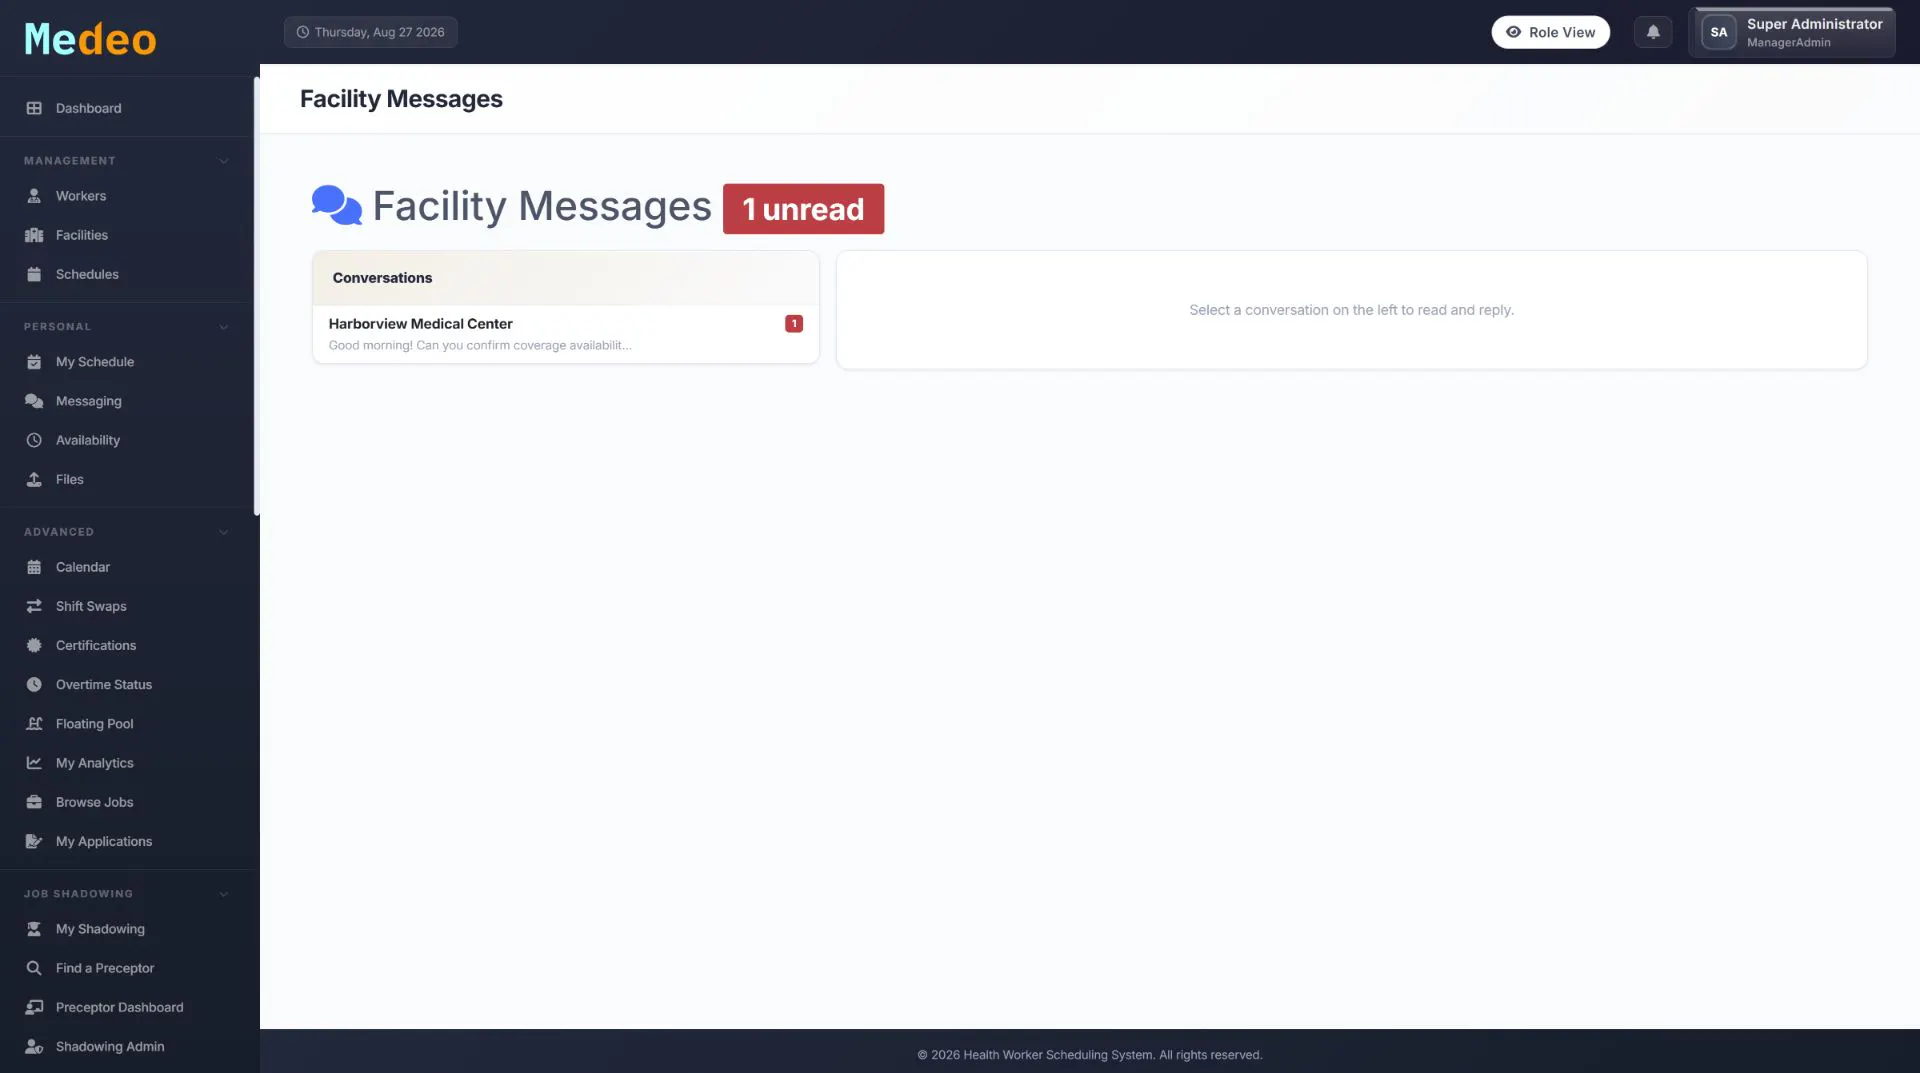
Task: Click the Workers person icon
Action: click(34, 196)
